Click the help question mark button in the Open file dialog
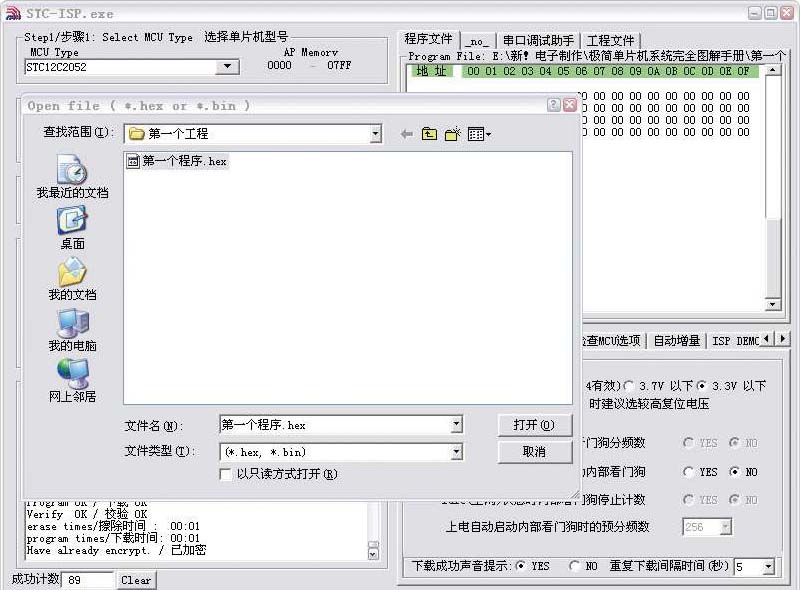 tap(554, 105)
